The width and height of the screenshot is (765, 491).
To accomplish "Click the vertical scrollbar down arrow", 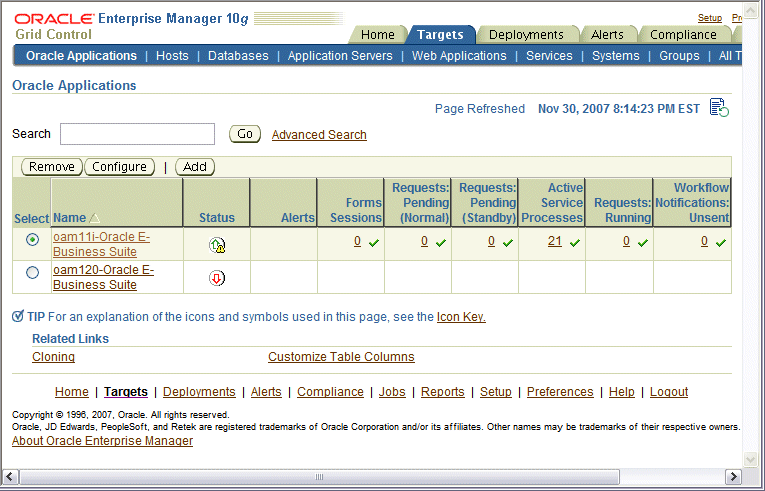I will point(750,459).
